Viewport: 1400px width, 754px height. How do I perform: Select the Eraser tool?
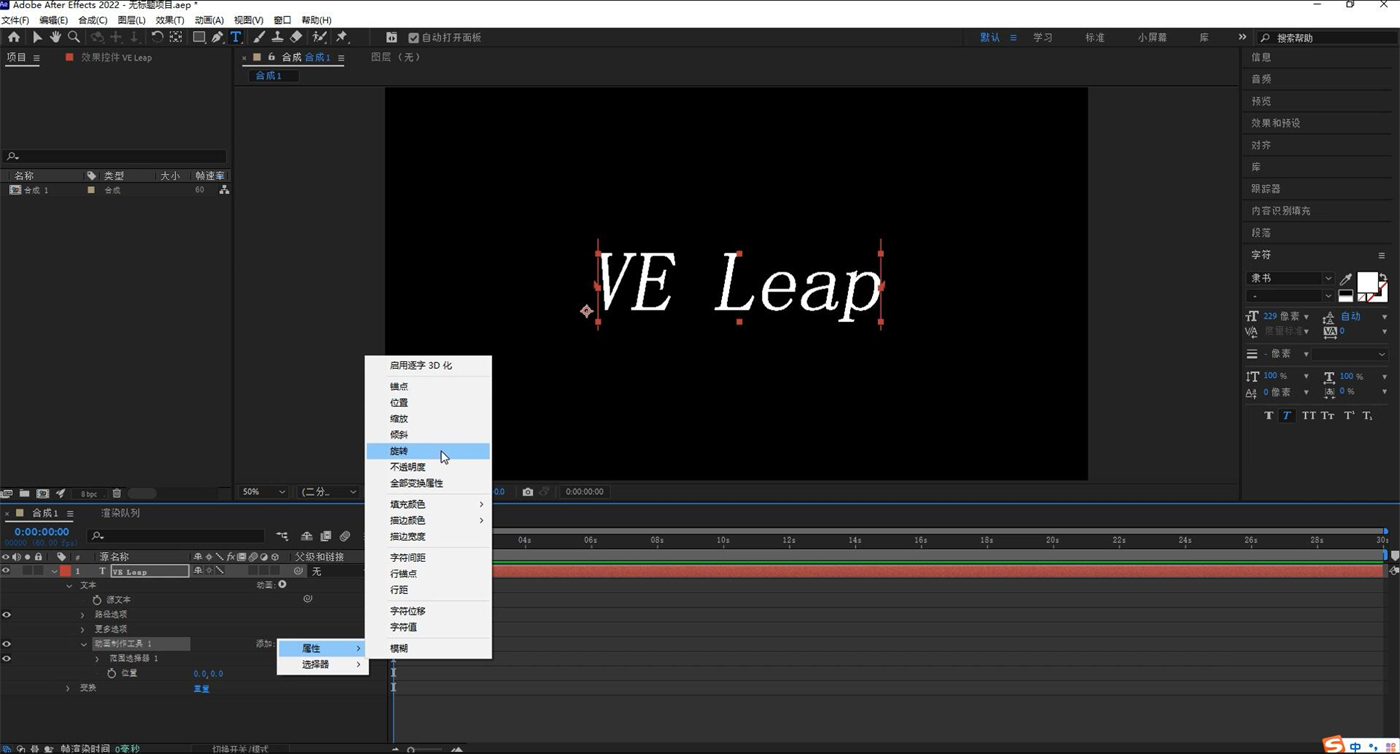click(296, 37)
